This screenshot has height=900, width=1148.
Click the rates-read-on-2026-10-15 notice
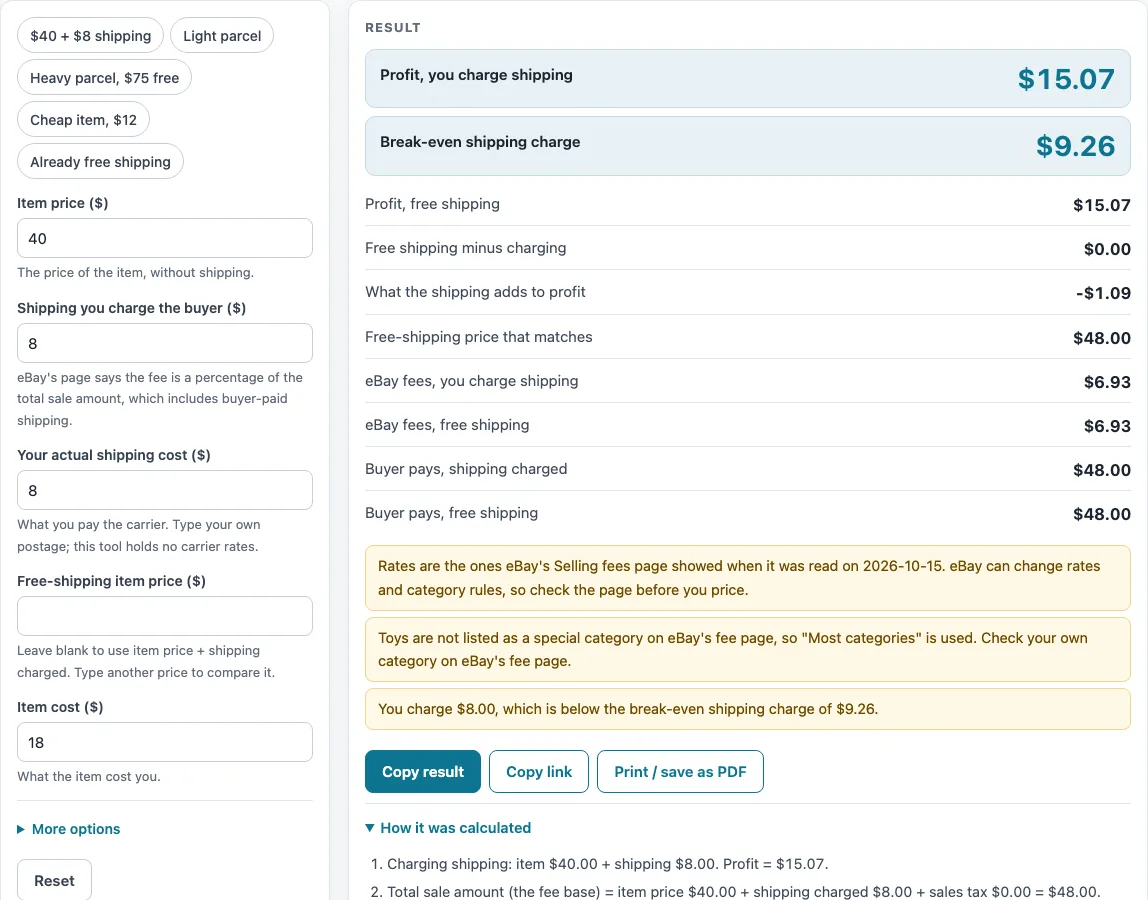click(x=748, y=578)
